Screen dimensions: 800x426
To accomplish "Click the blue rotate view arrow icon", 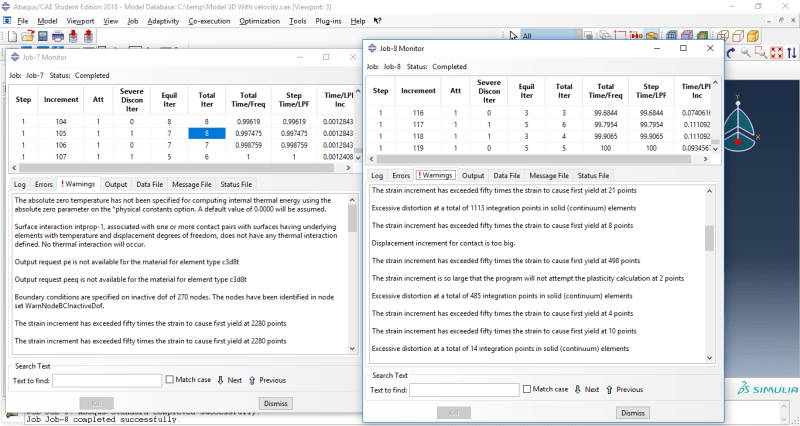I will click(731, 52).
